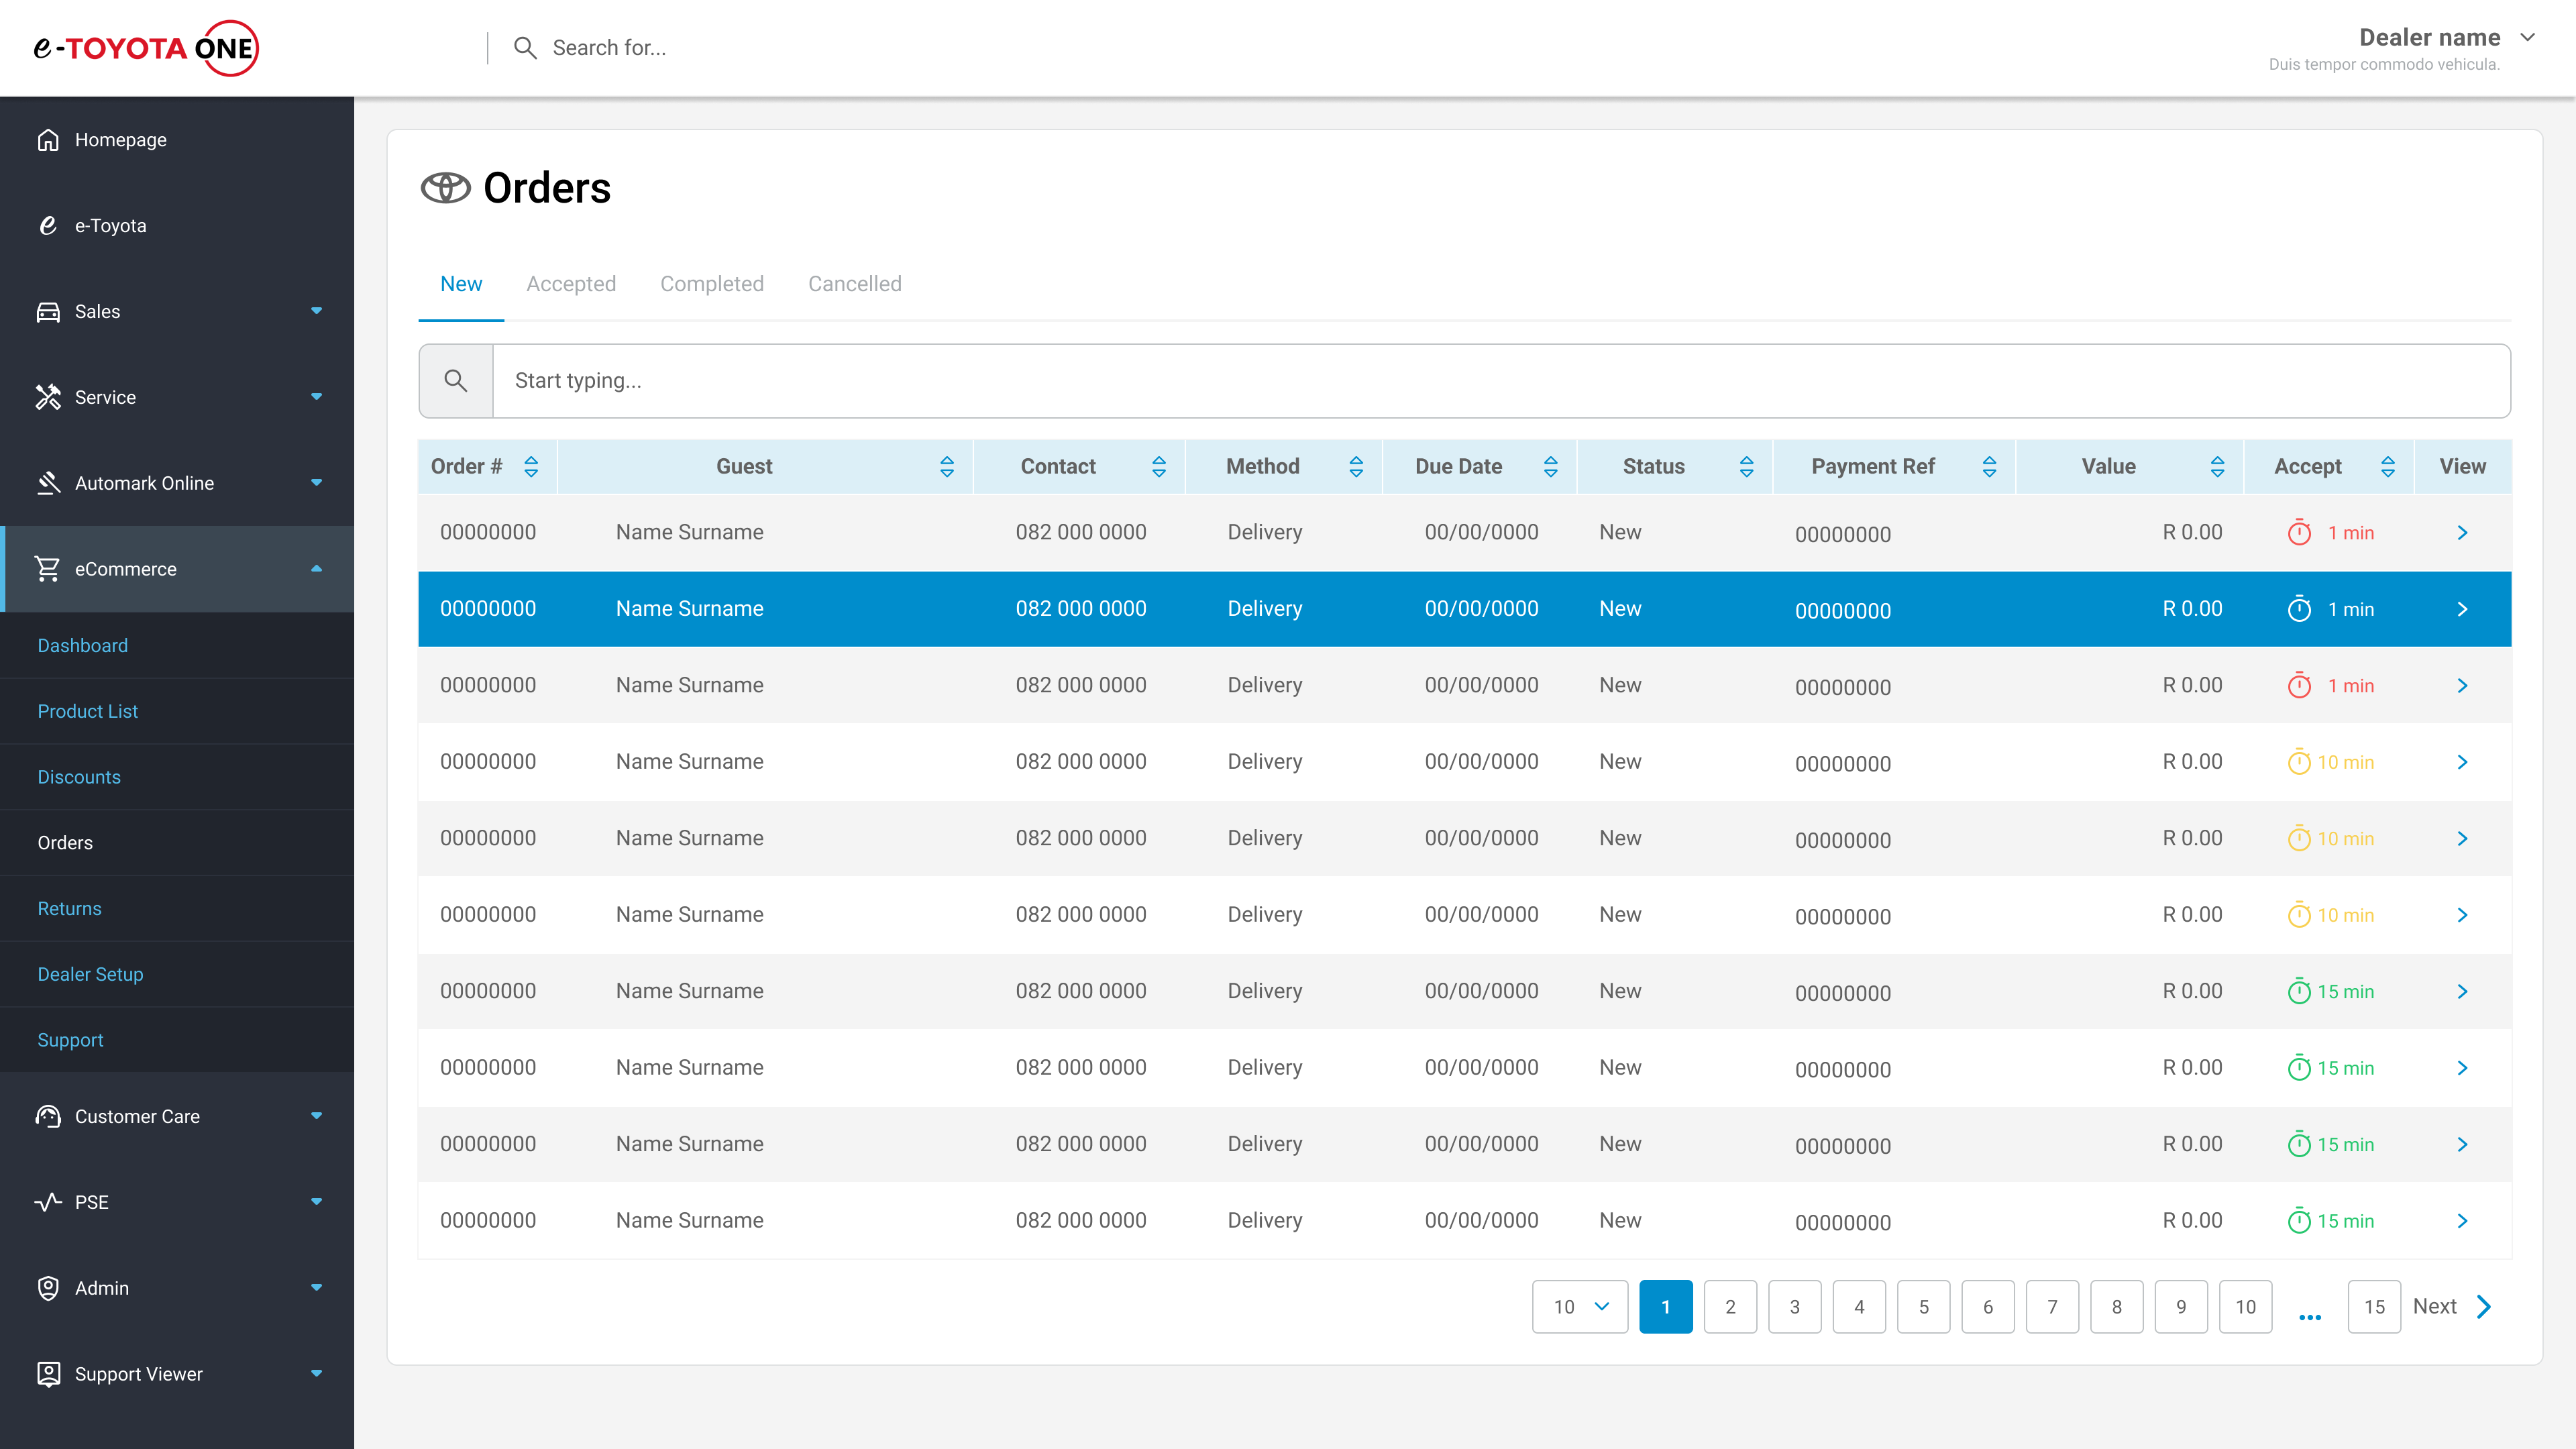The height and width of the screenshot is (1449, 2576).
Task: Toggle sort arrows on Value column
Action: pos(2217,467)
